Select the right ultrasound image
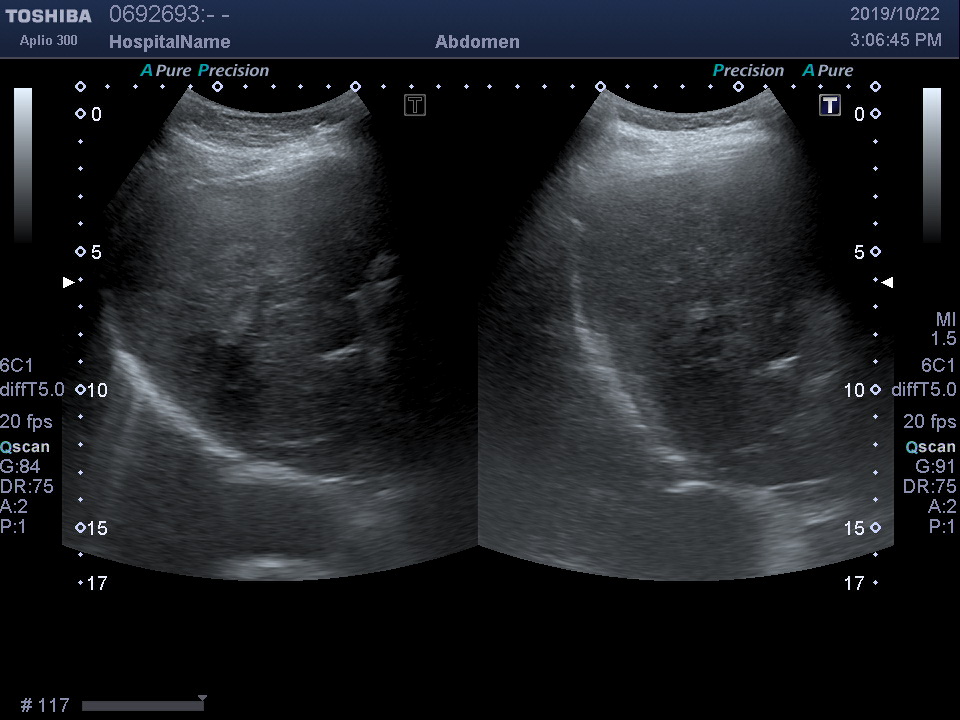This screenshot has height=720, width=960. click(x=686, y=334)
